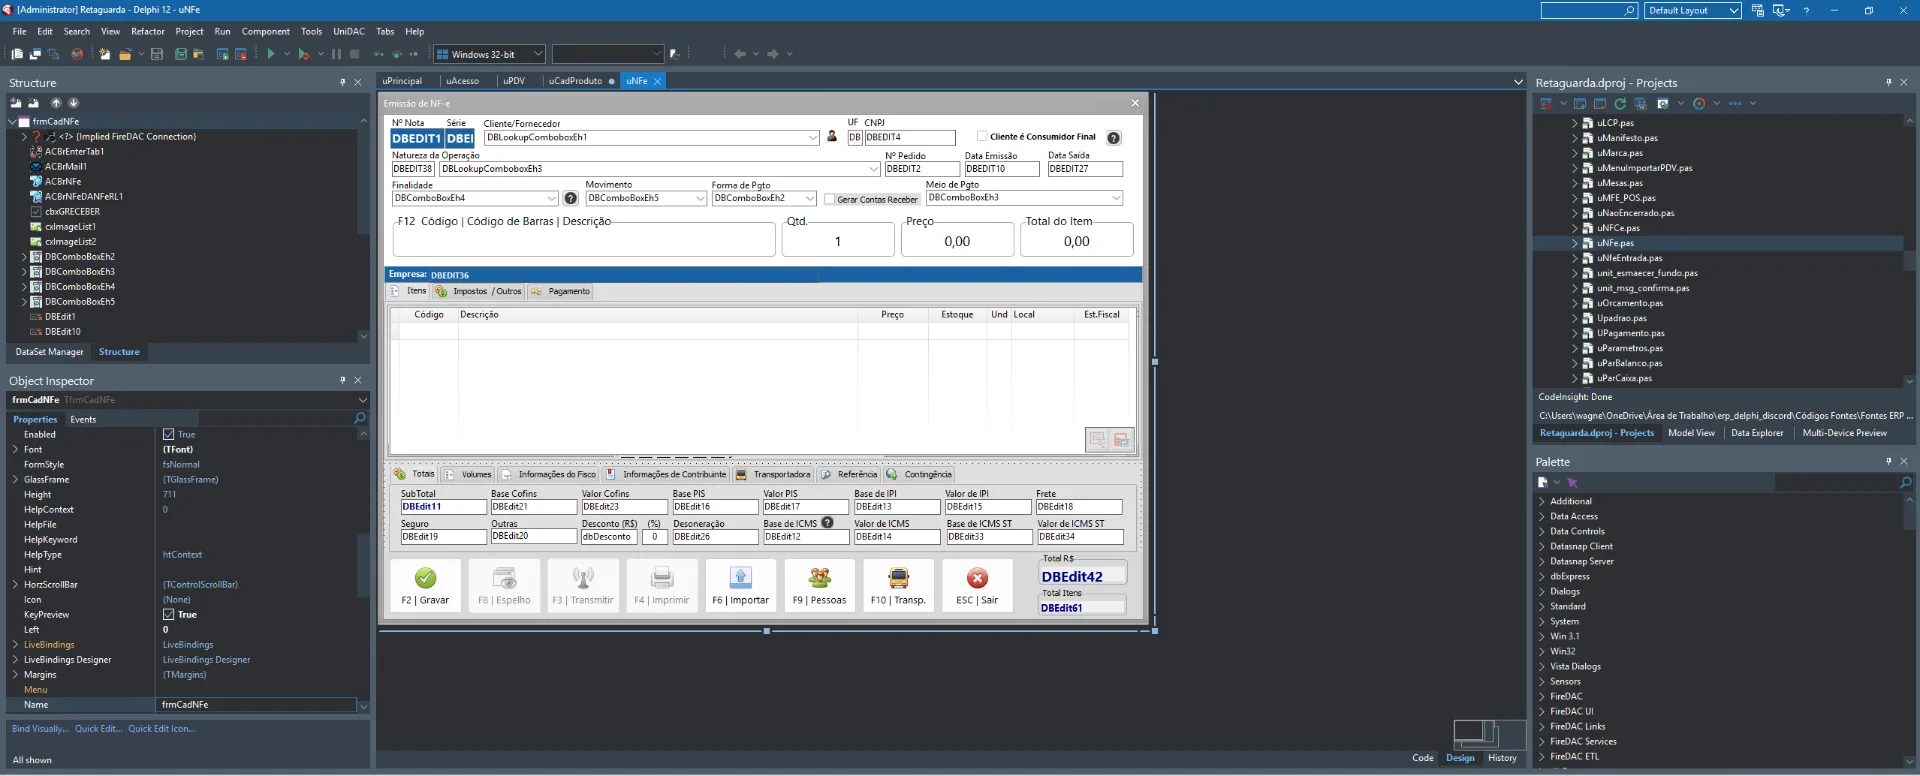Click the person icon next to Cliente/Fornecedor
Viewport: 1920px width, 776px height.
[x=832, y=137]
